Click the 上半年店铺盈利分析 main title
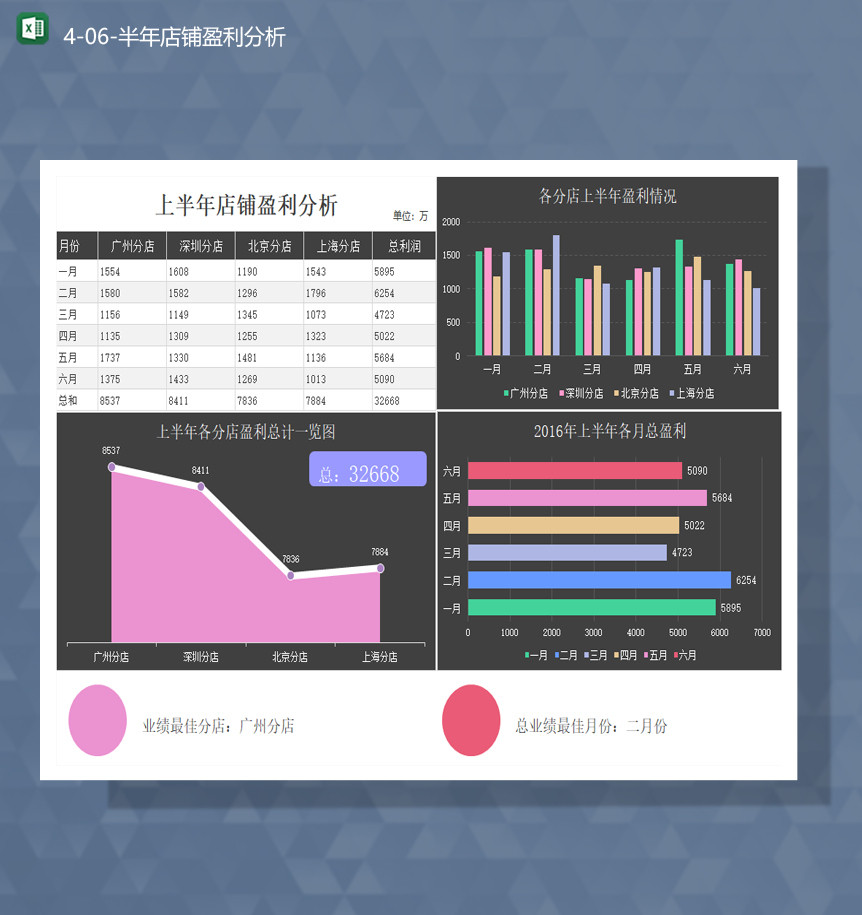This screenshot has width=862, height=915. [245, 203]
